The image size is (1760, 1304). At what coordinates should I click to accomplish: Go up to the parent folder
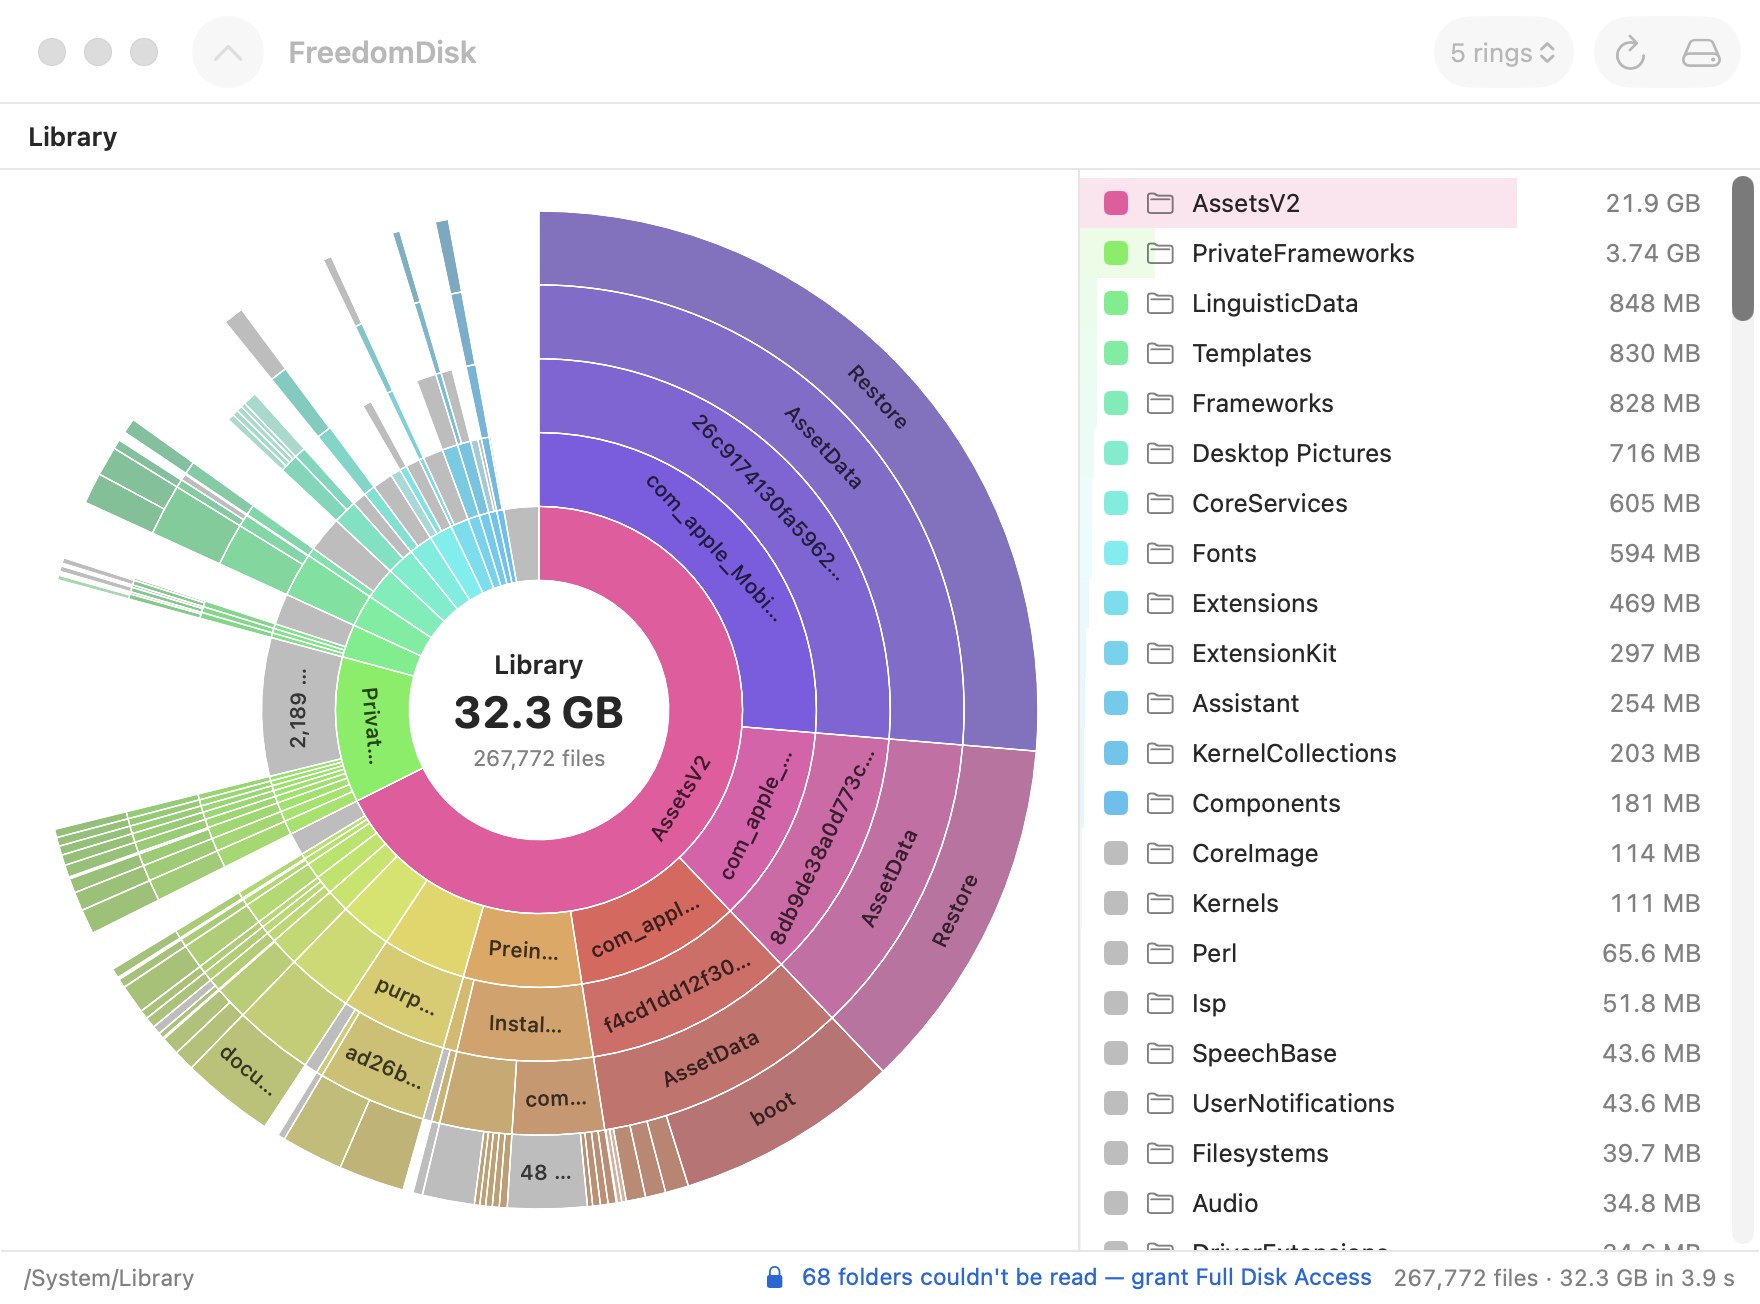click(228, 52)
